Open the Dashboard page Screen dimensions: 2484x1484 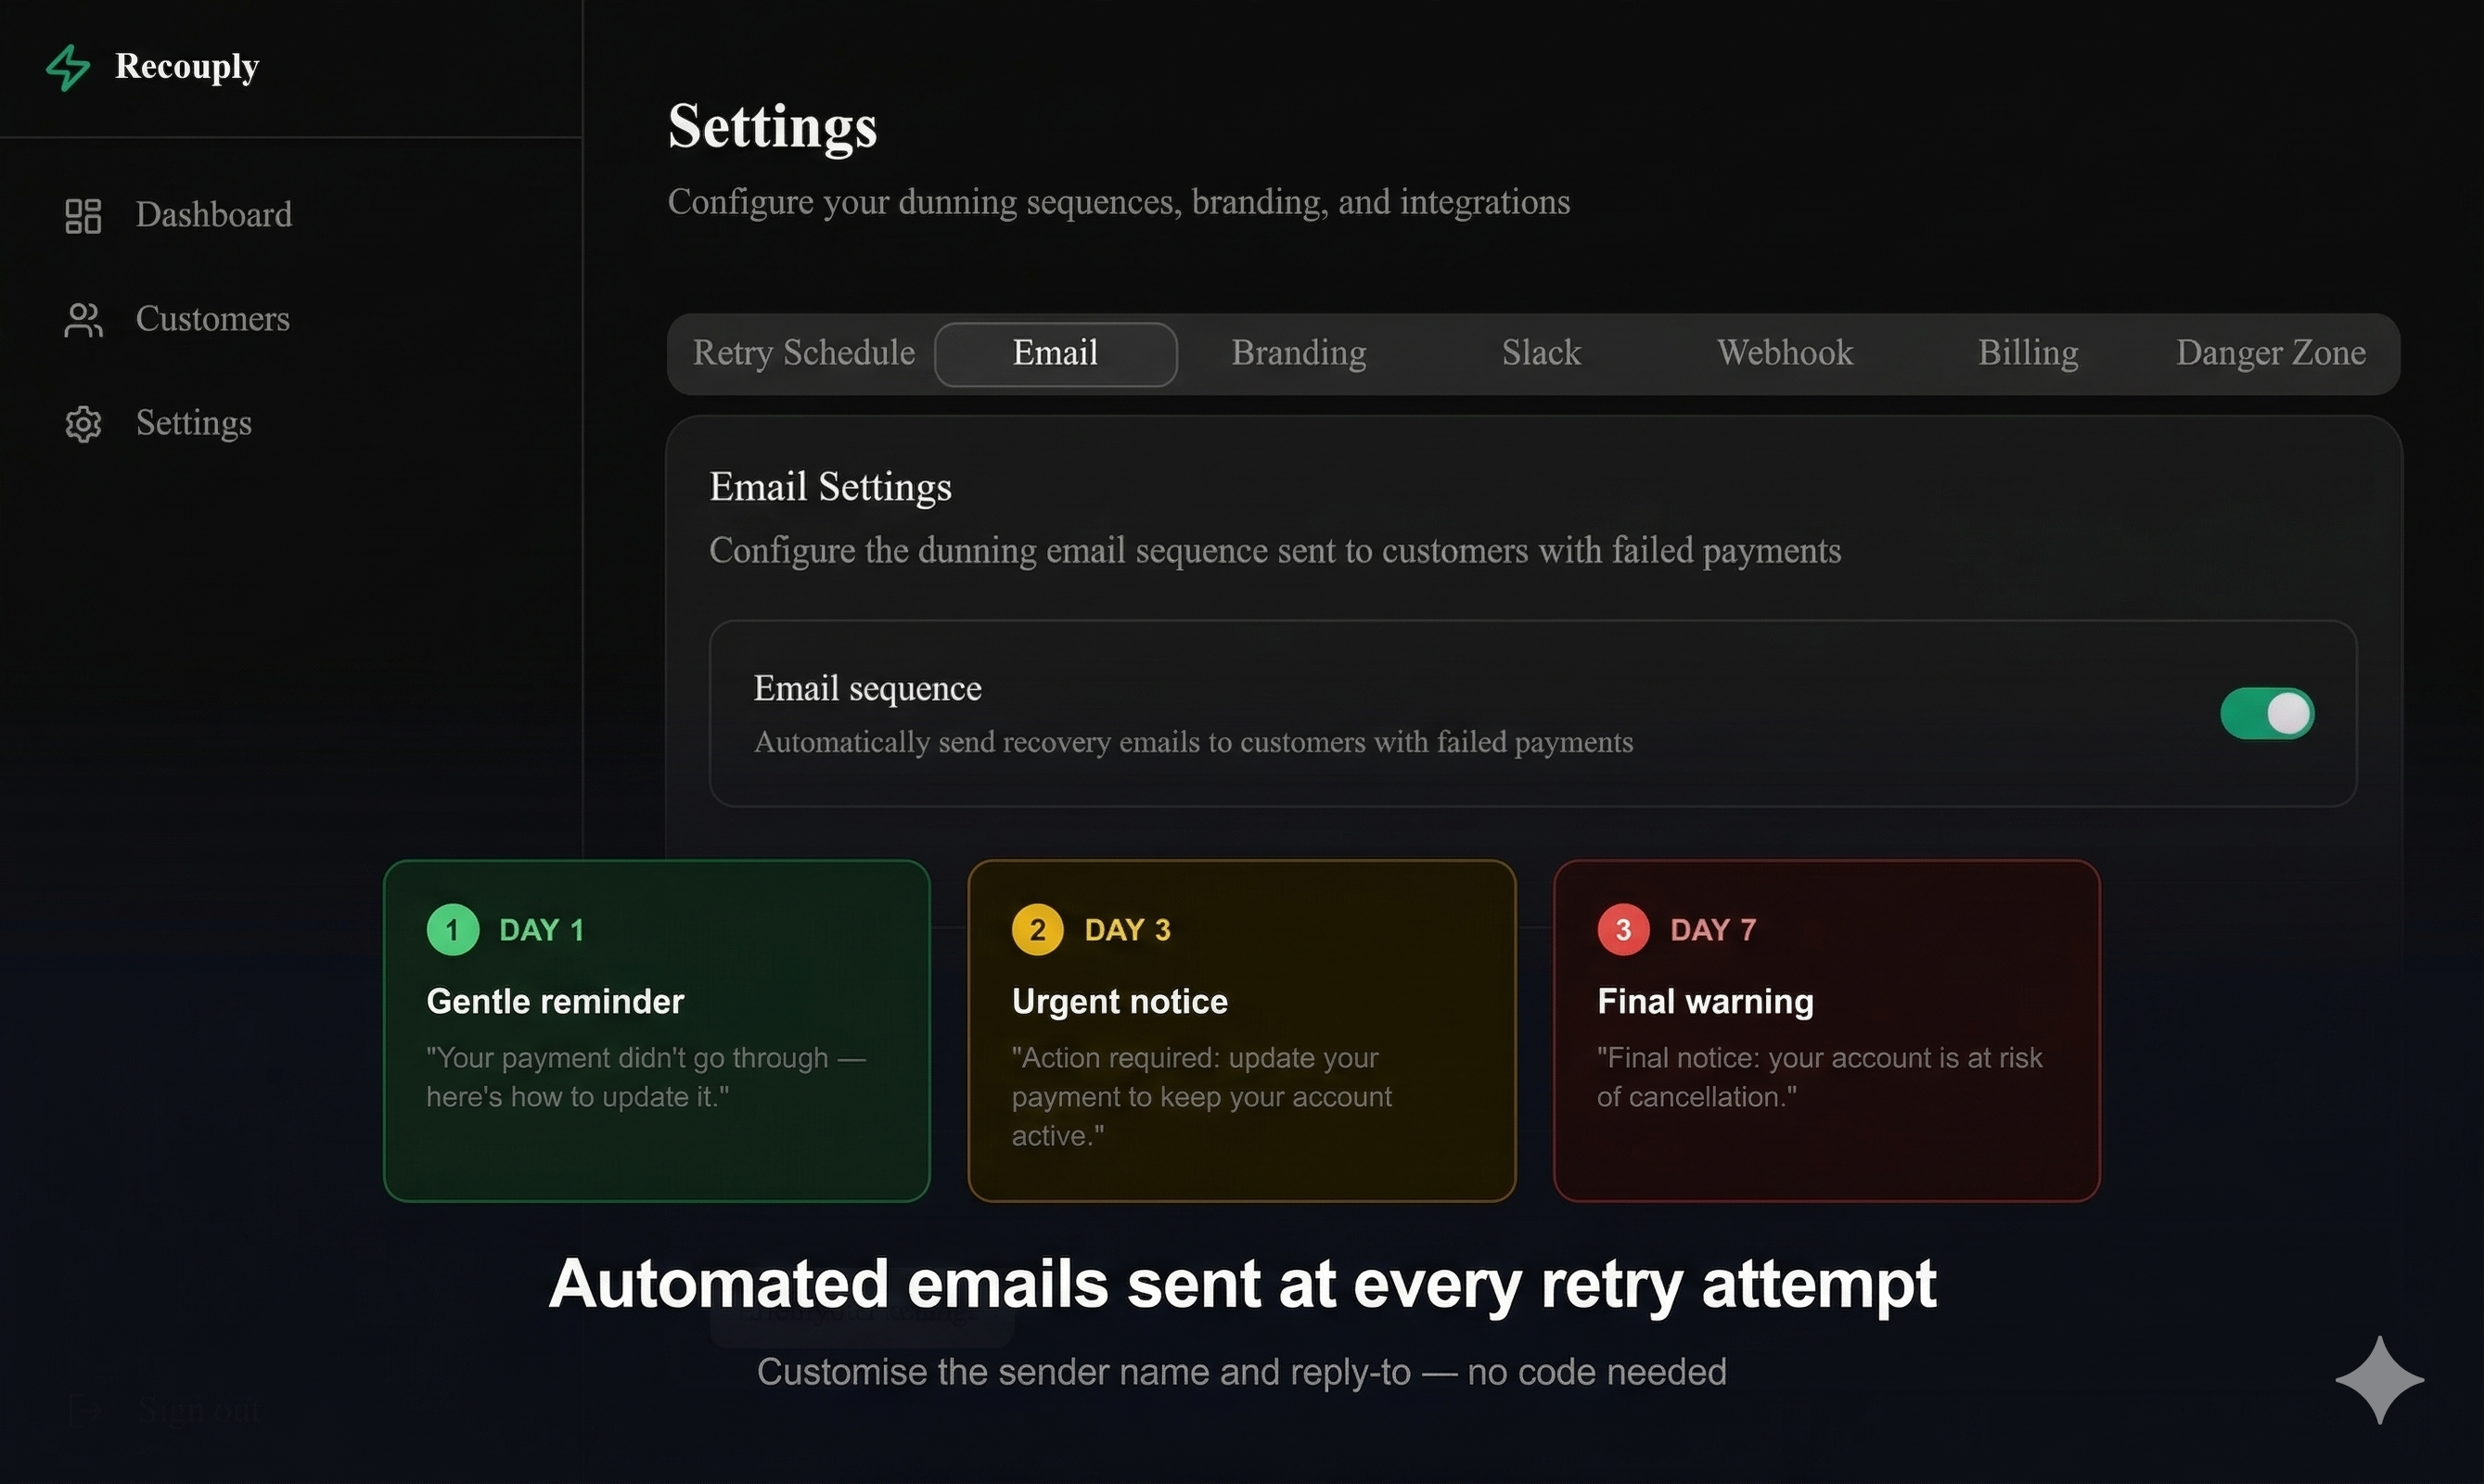(x=214, y=214)
